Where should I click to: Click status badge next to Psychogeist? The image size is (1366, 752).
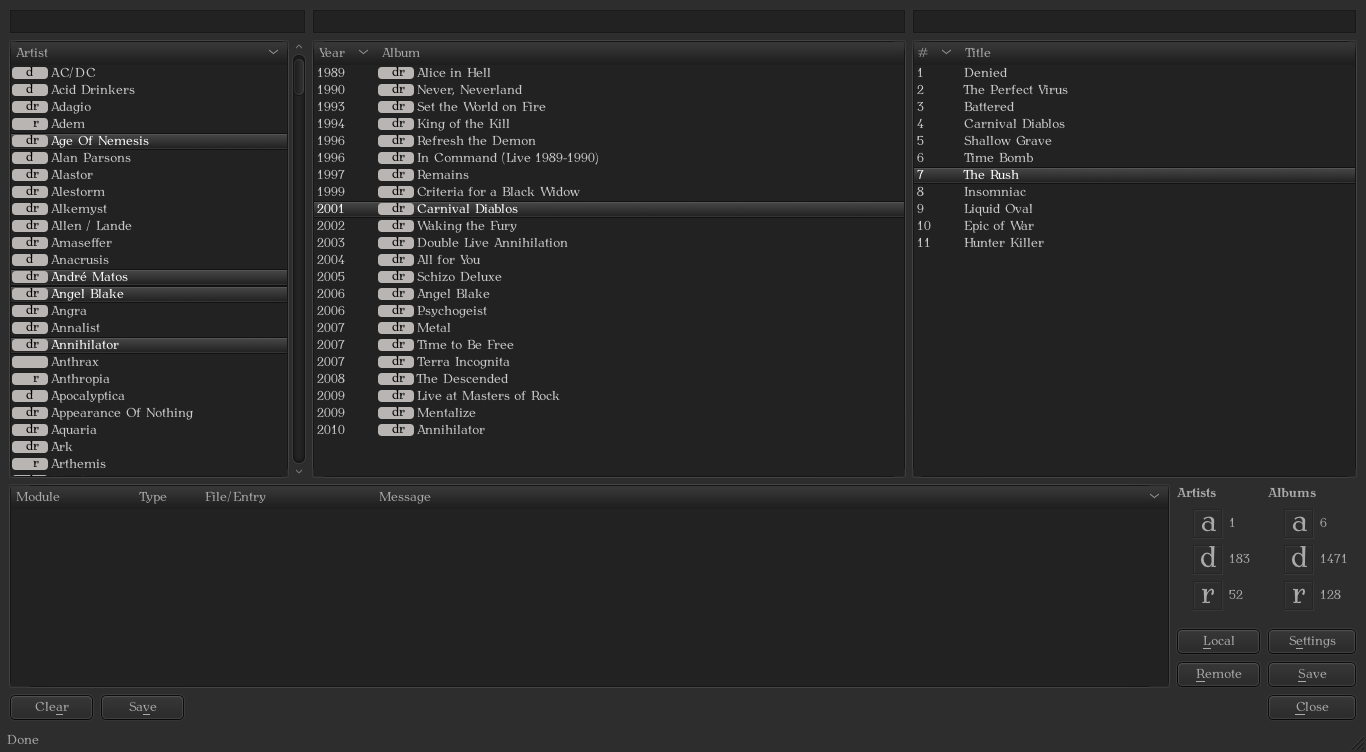tap(396, 311)
